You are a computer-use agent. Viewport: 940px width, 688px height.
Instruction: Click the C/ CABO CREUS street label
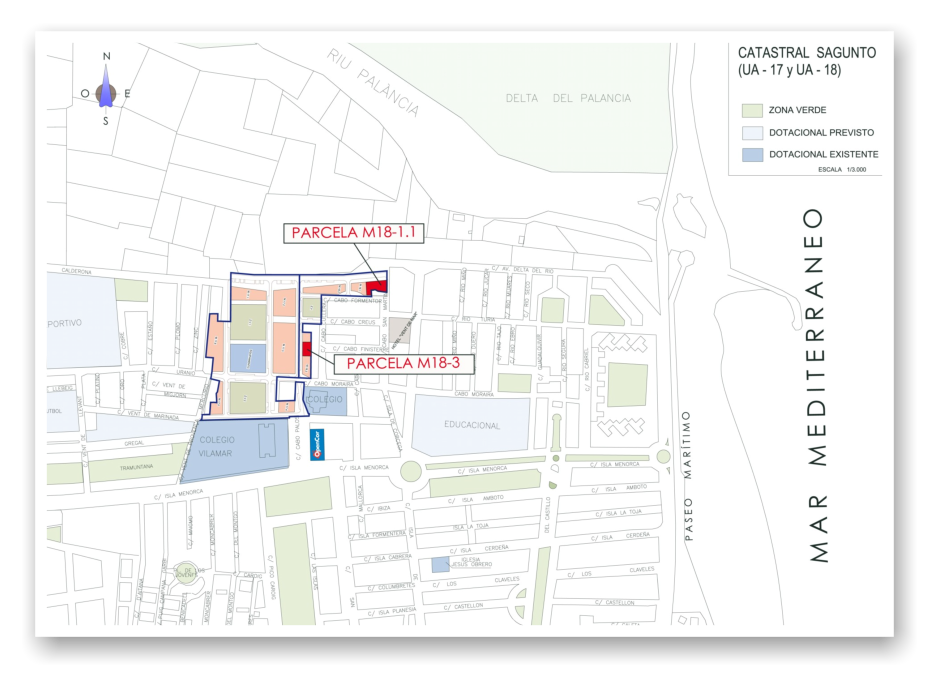pyautogui.click(x=354, y=322)
